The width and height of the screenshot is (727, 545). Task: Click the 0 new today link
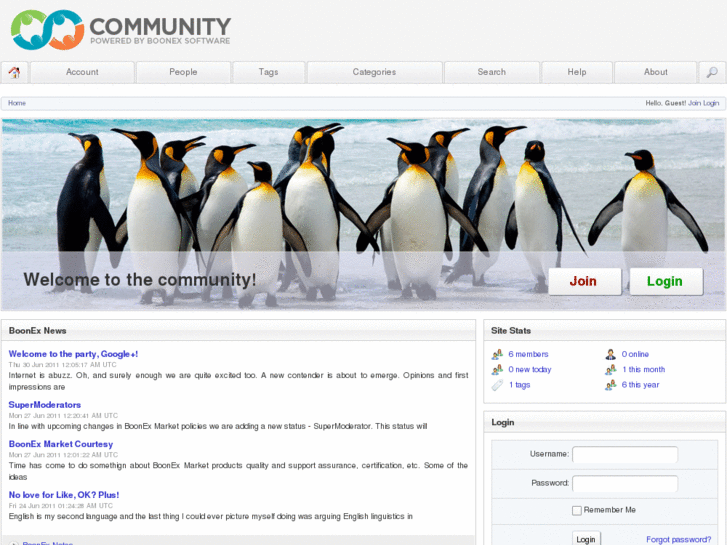pyautogui.click(x=529, y=370)
